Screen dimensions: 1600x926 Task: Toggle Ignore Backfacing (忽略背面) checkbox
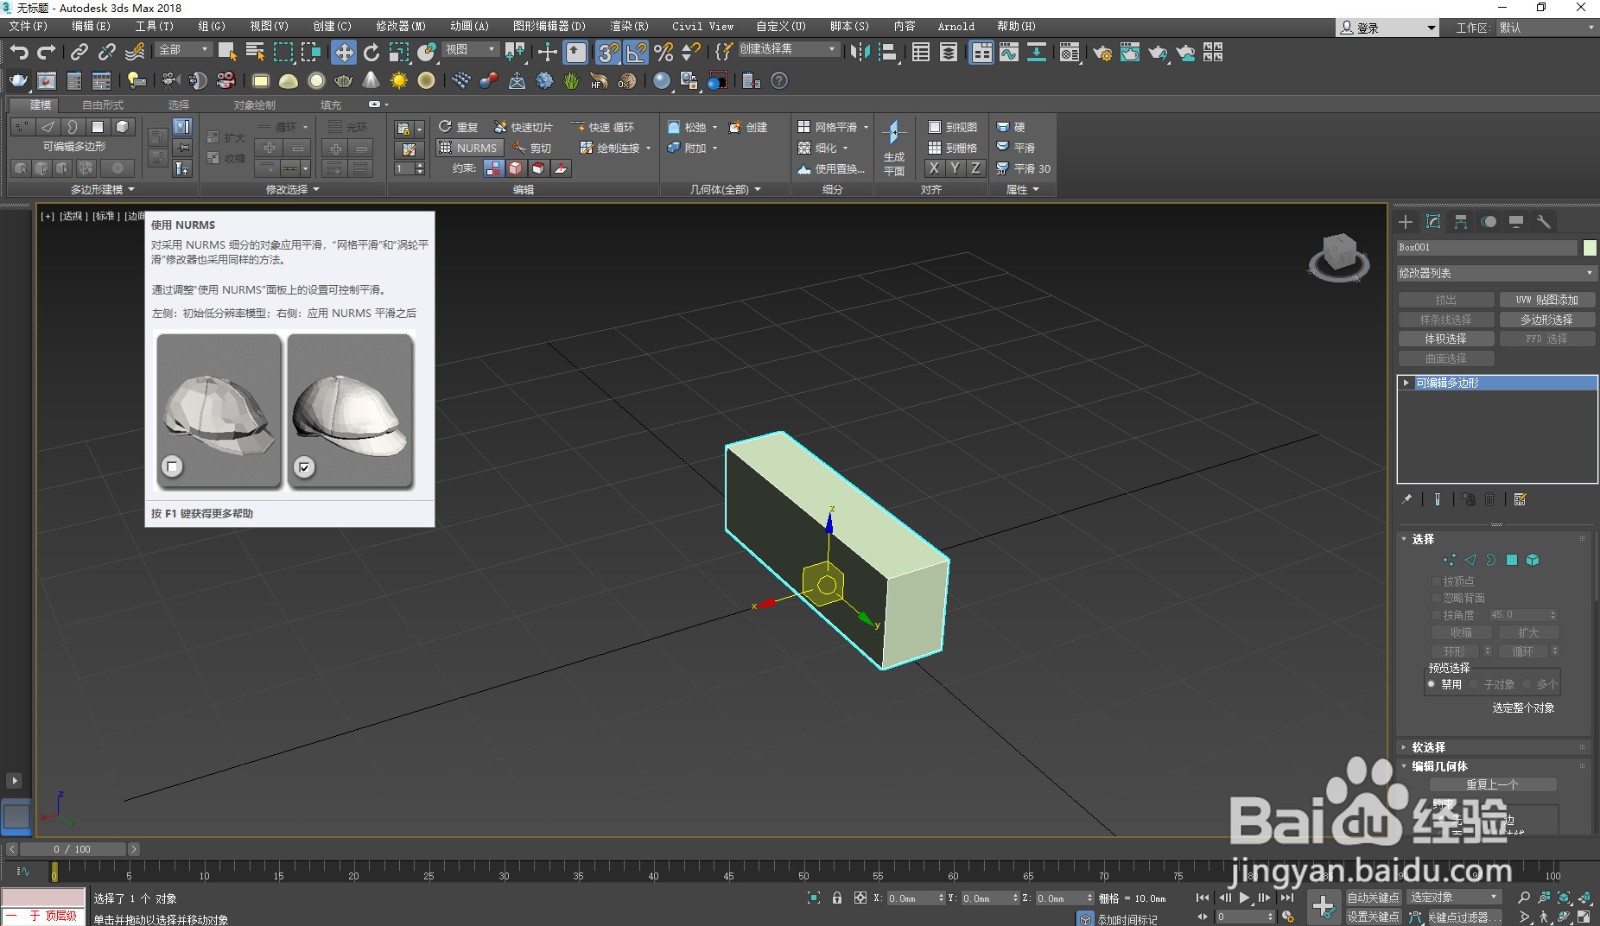click(1436, 598)
